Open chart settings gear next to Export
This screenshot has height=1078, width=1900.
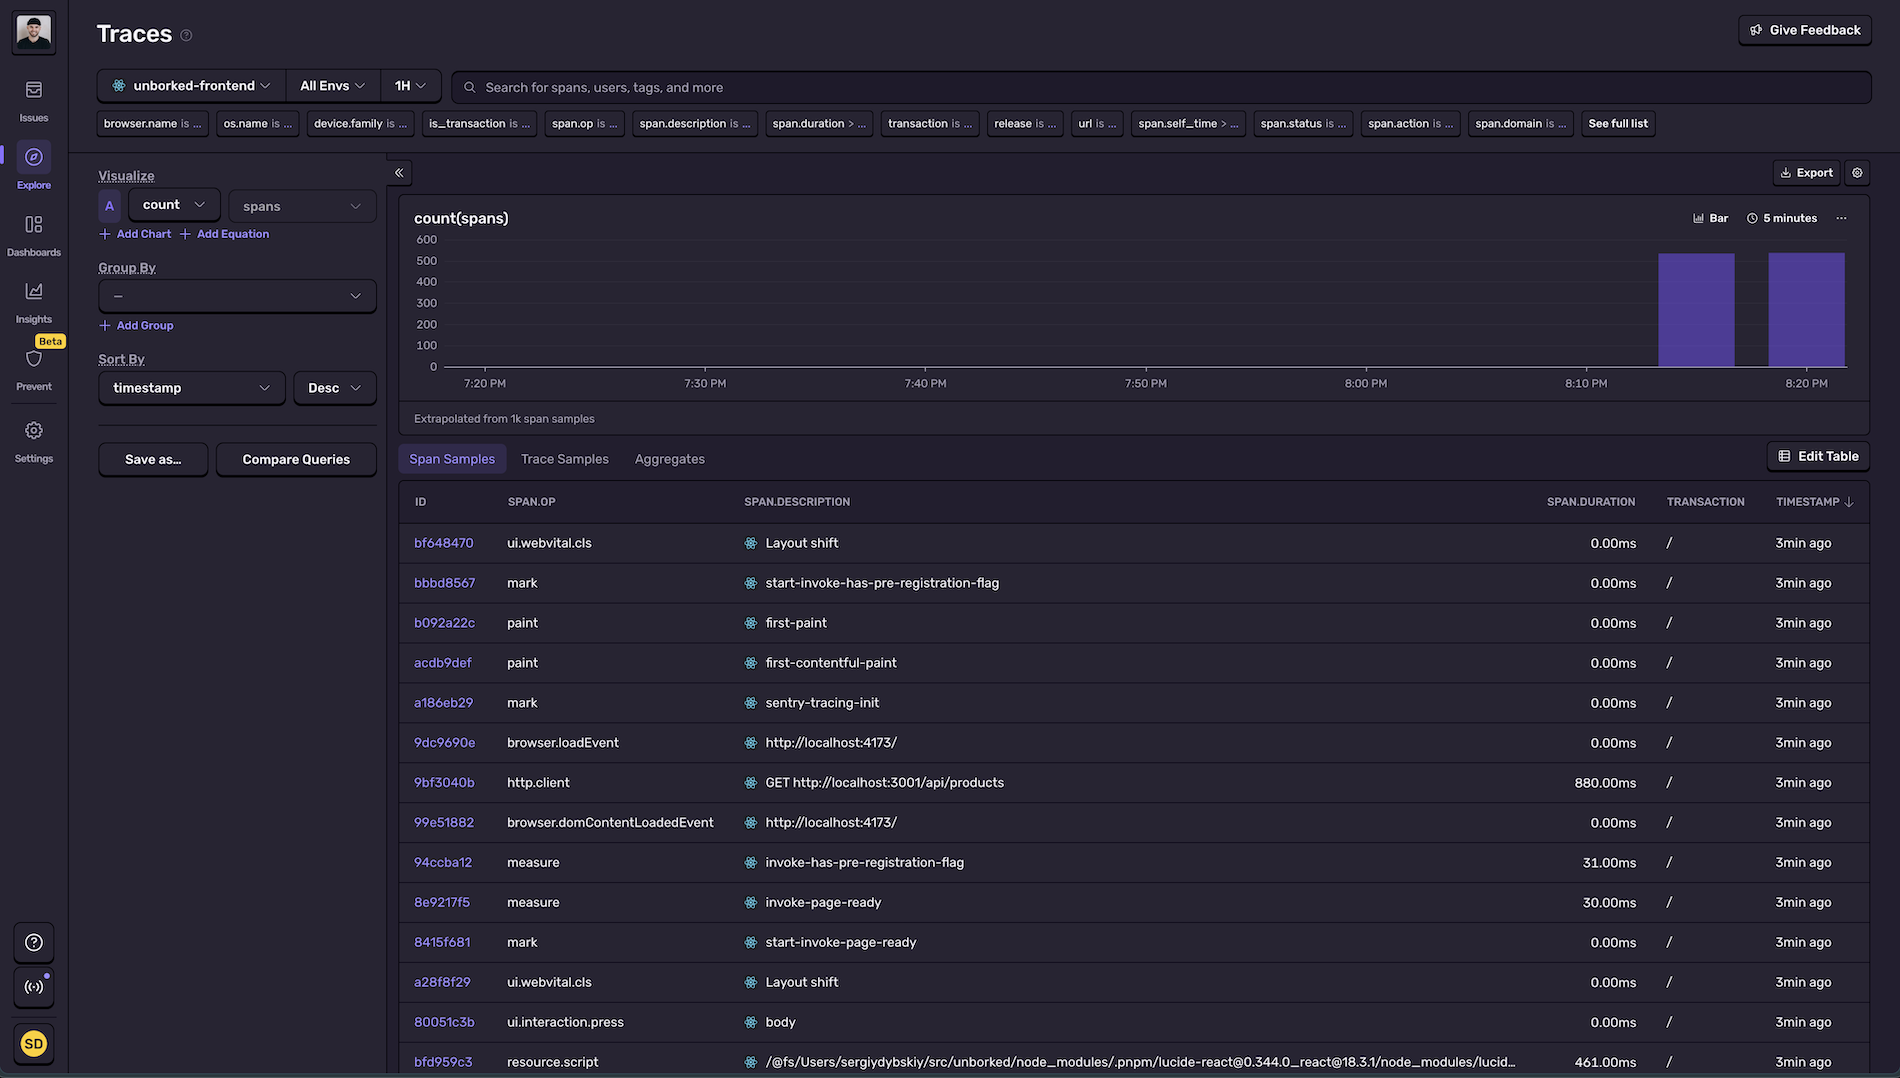(1857, 173)
